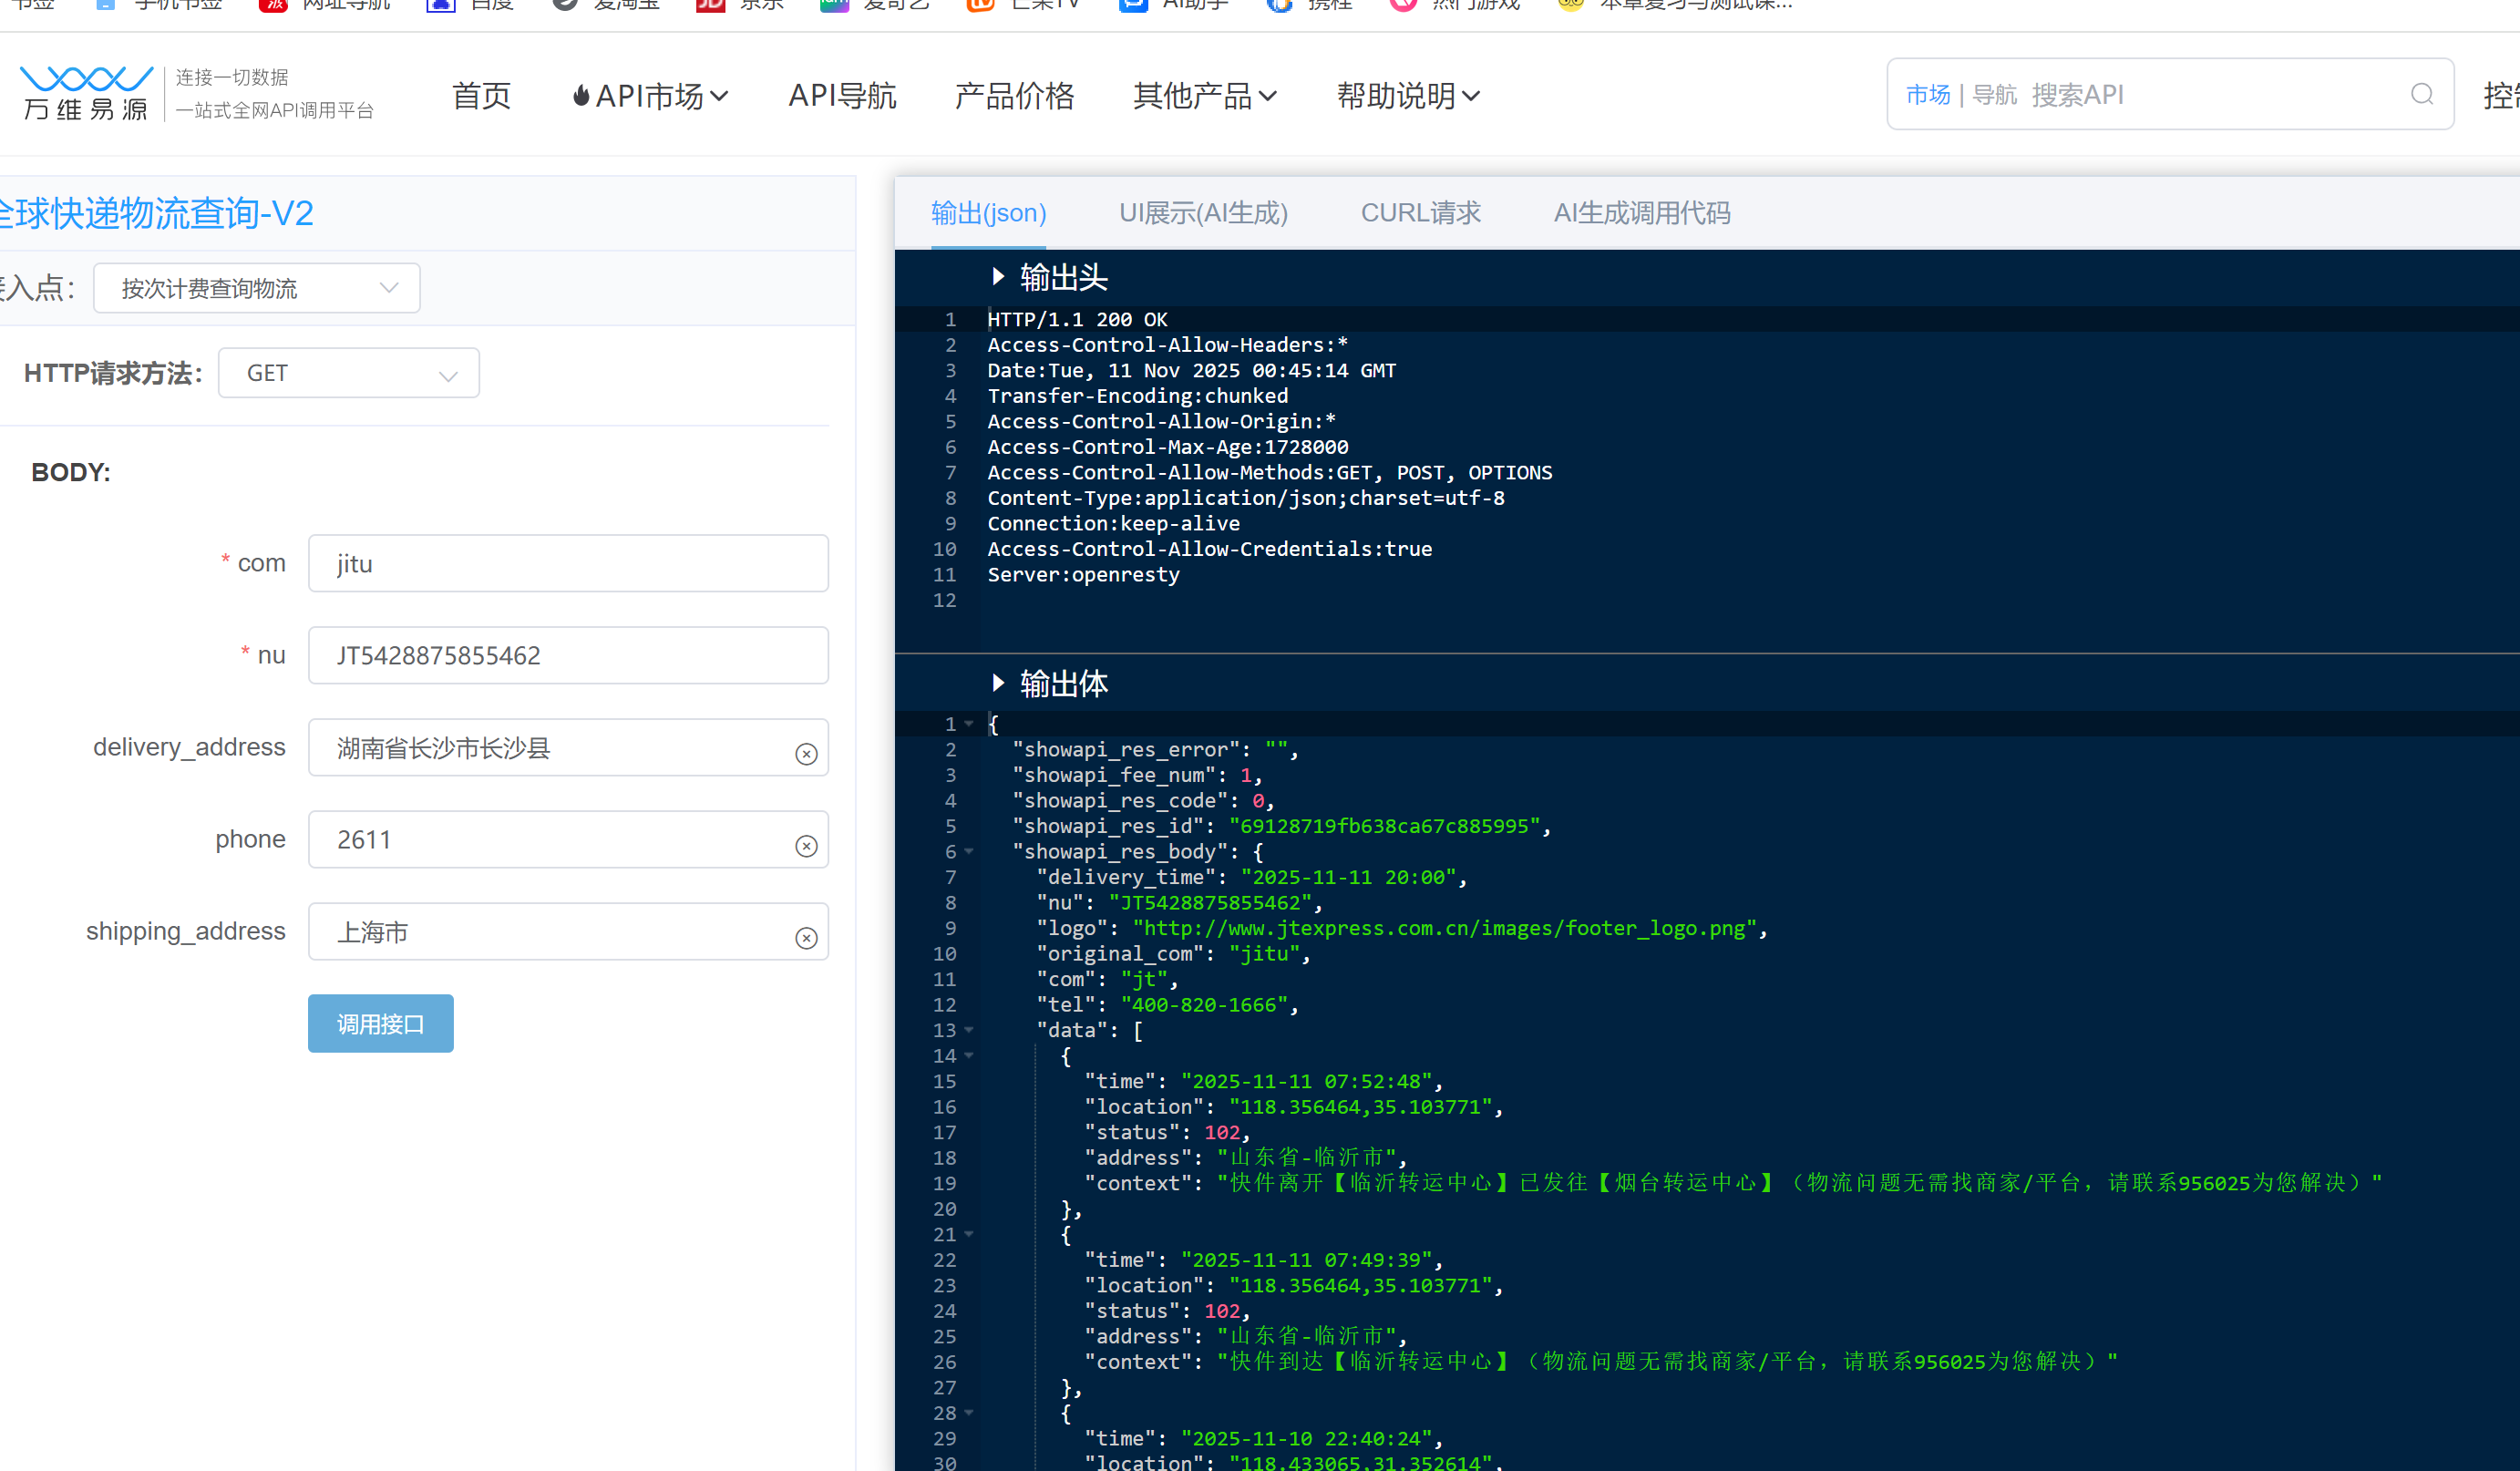This screenshot has width=2520, height=1471.
Task: Clear the delivery_address input using its x icon
Action: pos(806,753)
